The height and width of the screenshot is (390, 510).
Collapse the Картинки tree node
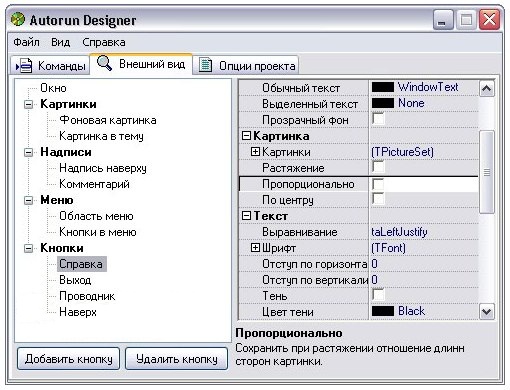coord(29,104)
